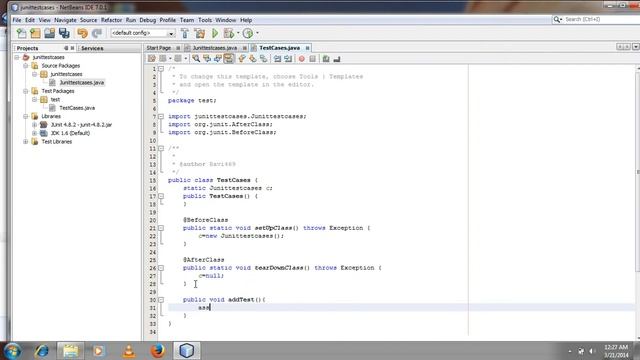This screenshot has width=640, height=360.
Task: Open the Debug Project dropdown arrow
Action: 238,33
